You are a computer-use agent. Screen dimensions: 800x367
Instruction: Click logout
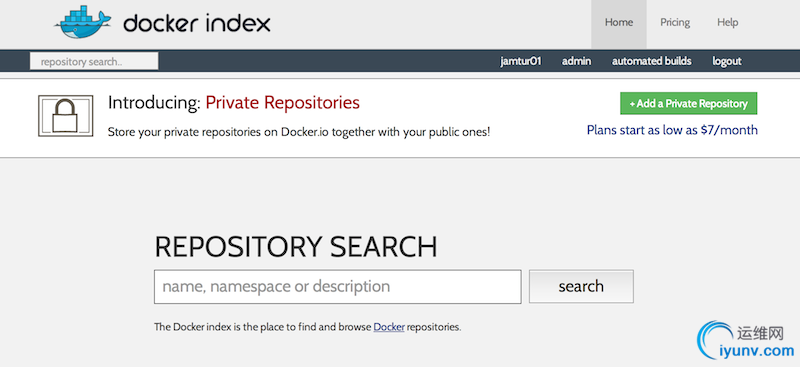[x=727, y=61]
